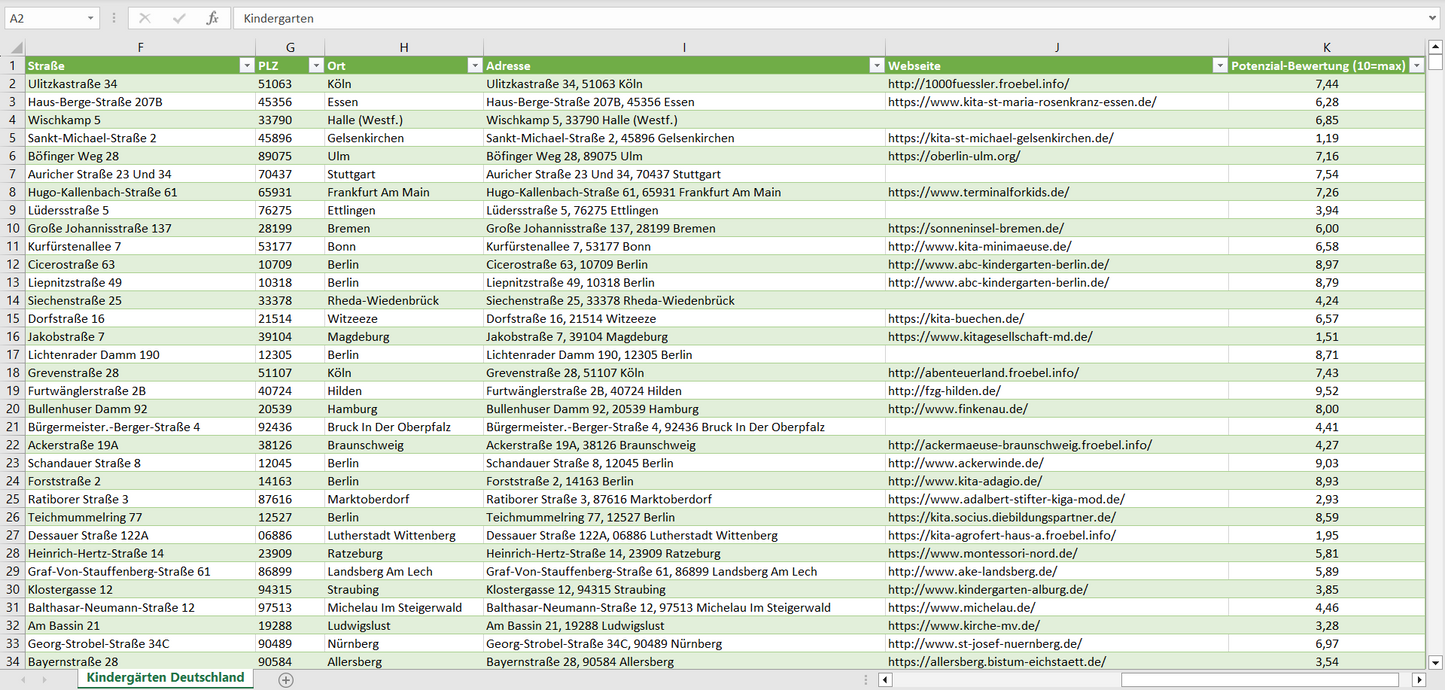This screenshot has height=690, width=1445.
Task: Click the horizontal scrollbar right arrow
Action: point(1418,680)
